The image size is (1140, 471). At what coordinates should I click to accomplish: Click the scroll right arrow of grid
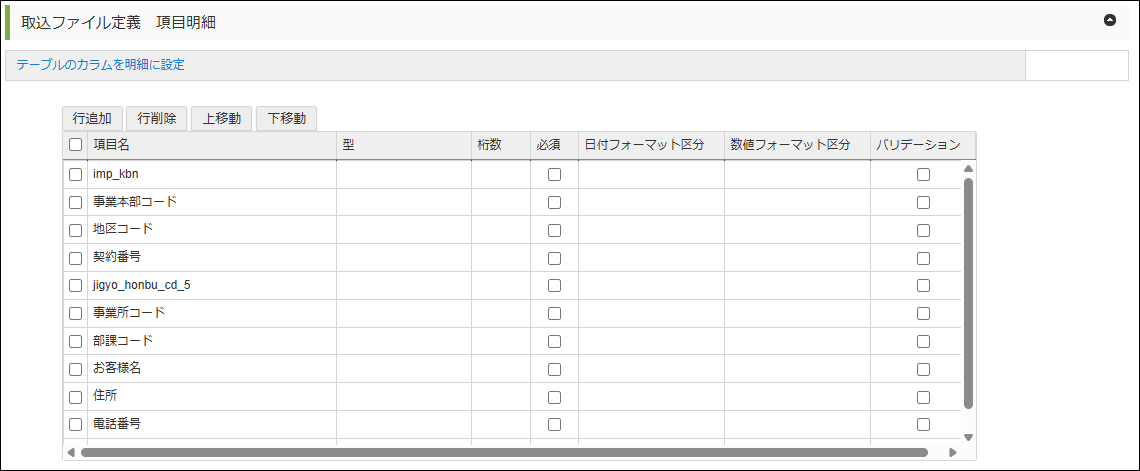pyautogui.click(x=952, y=452)
